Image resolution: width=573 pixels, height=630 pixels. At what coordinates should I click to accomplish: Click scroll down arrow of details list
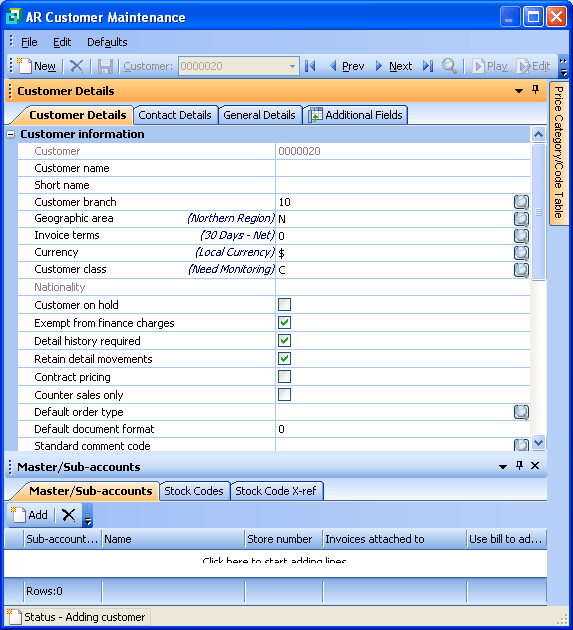538,442
